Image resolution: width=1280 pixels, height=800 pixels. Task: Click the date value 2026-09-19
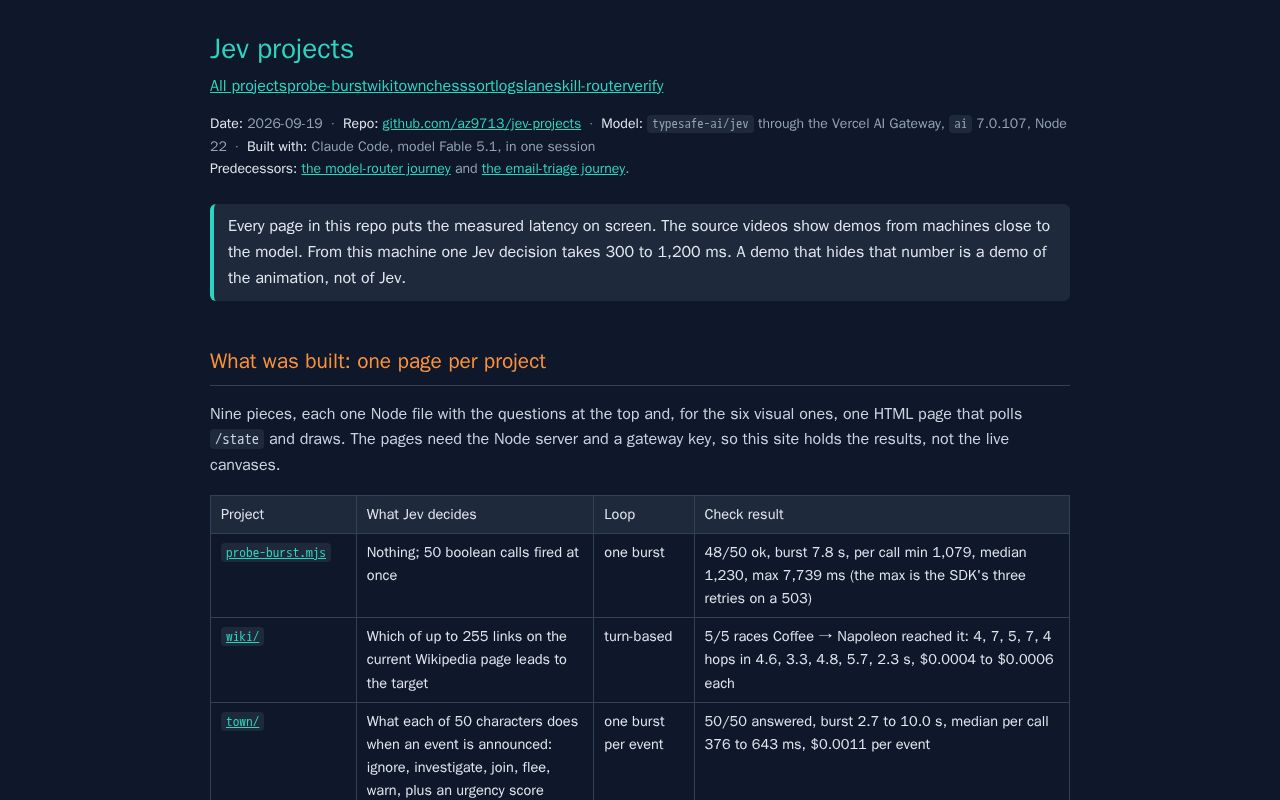click(285, 124)
